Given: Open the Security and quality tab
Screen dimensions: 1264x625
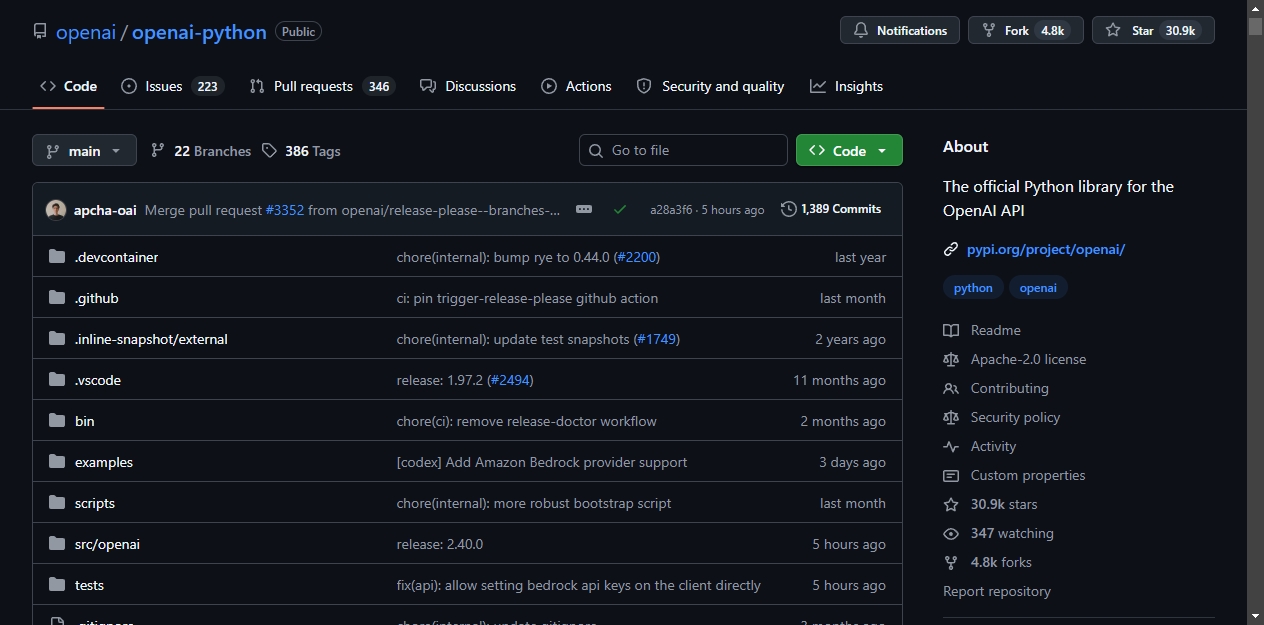Looking at the screenshot, I should point(710,86).
